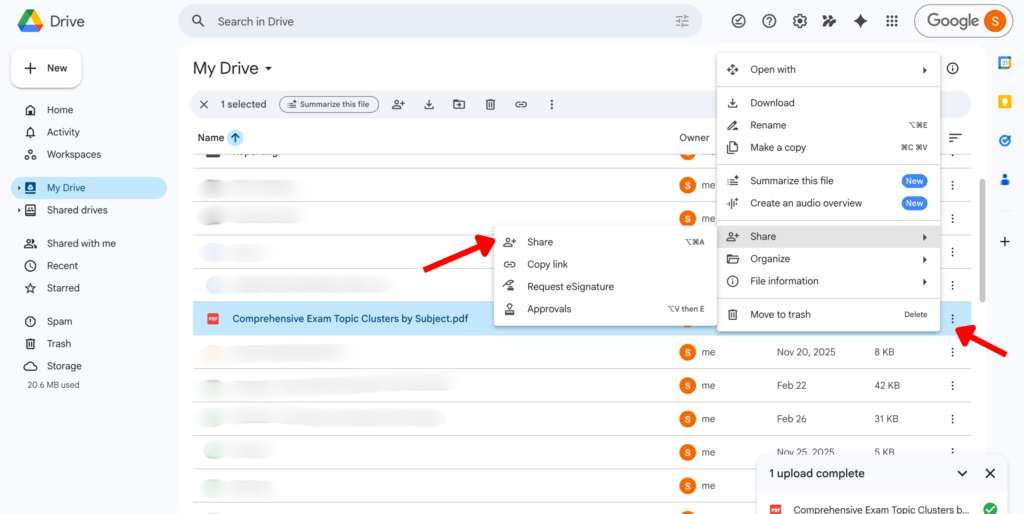
Task: Click the Owner column header
Action: click(694, 138)
